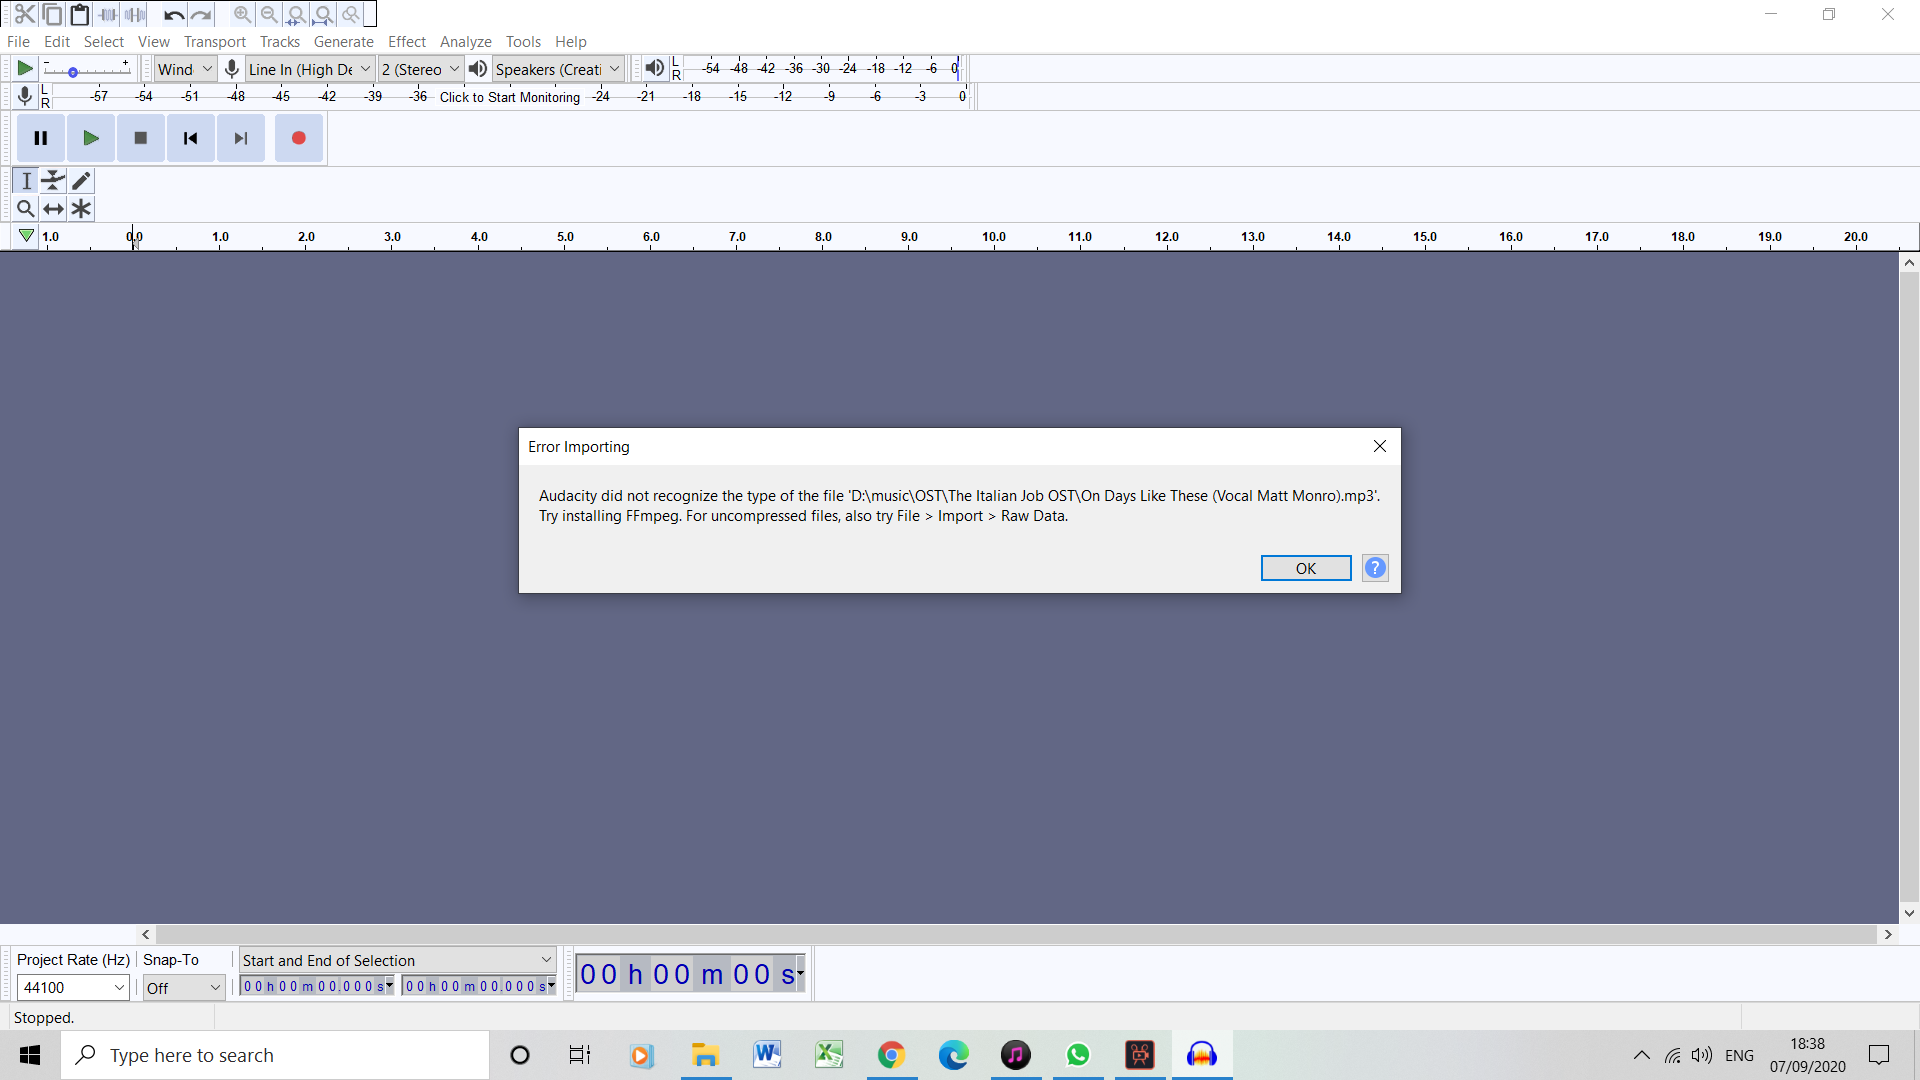Click the Stop square button

click(x=141, y=138)
